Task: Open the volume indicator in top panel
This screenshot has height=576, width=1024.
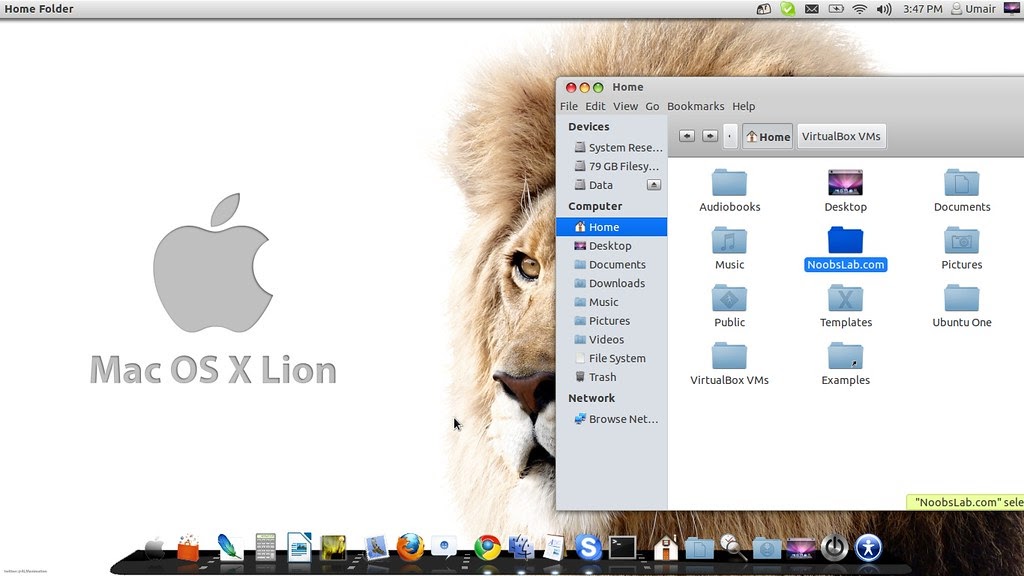Action: point(884,9)
